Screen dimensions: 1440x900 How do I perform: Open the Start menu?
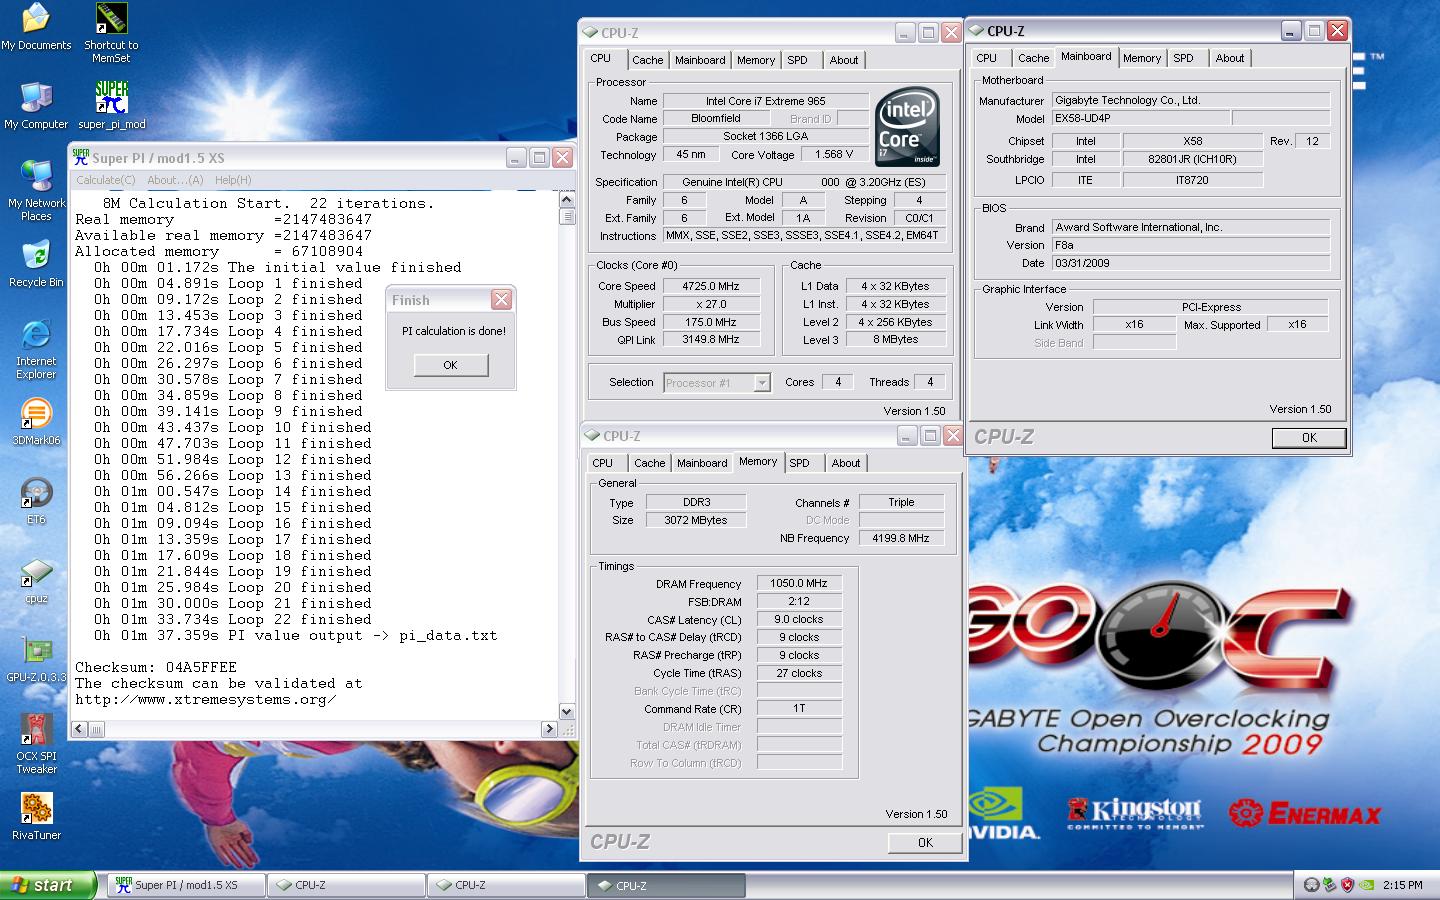point(49,885)
